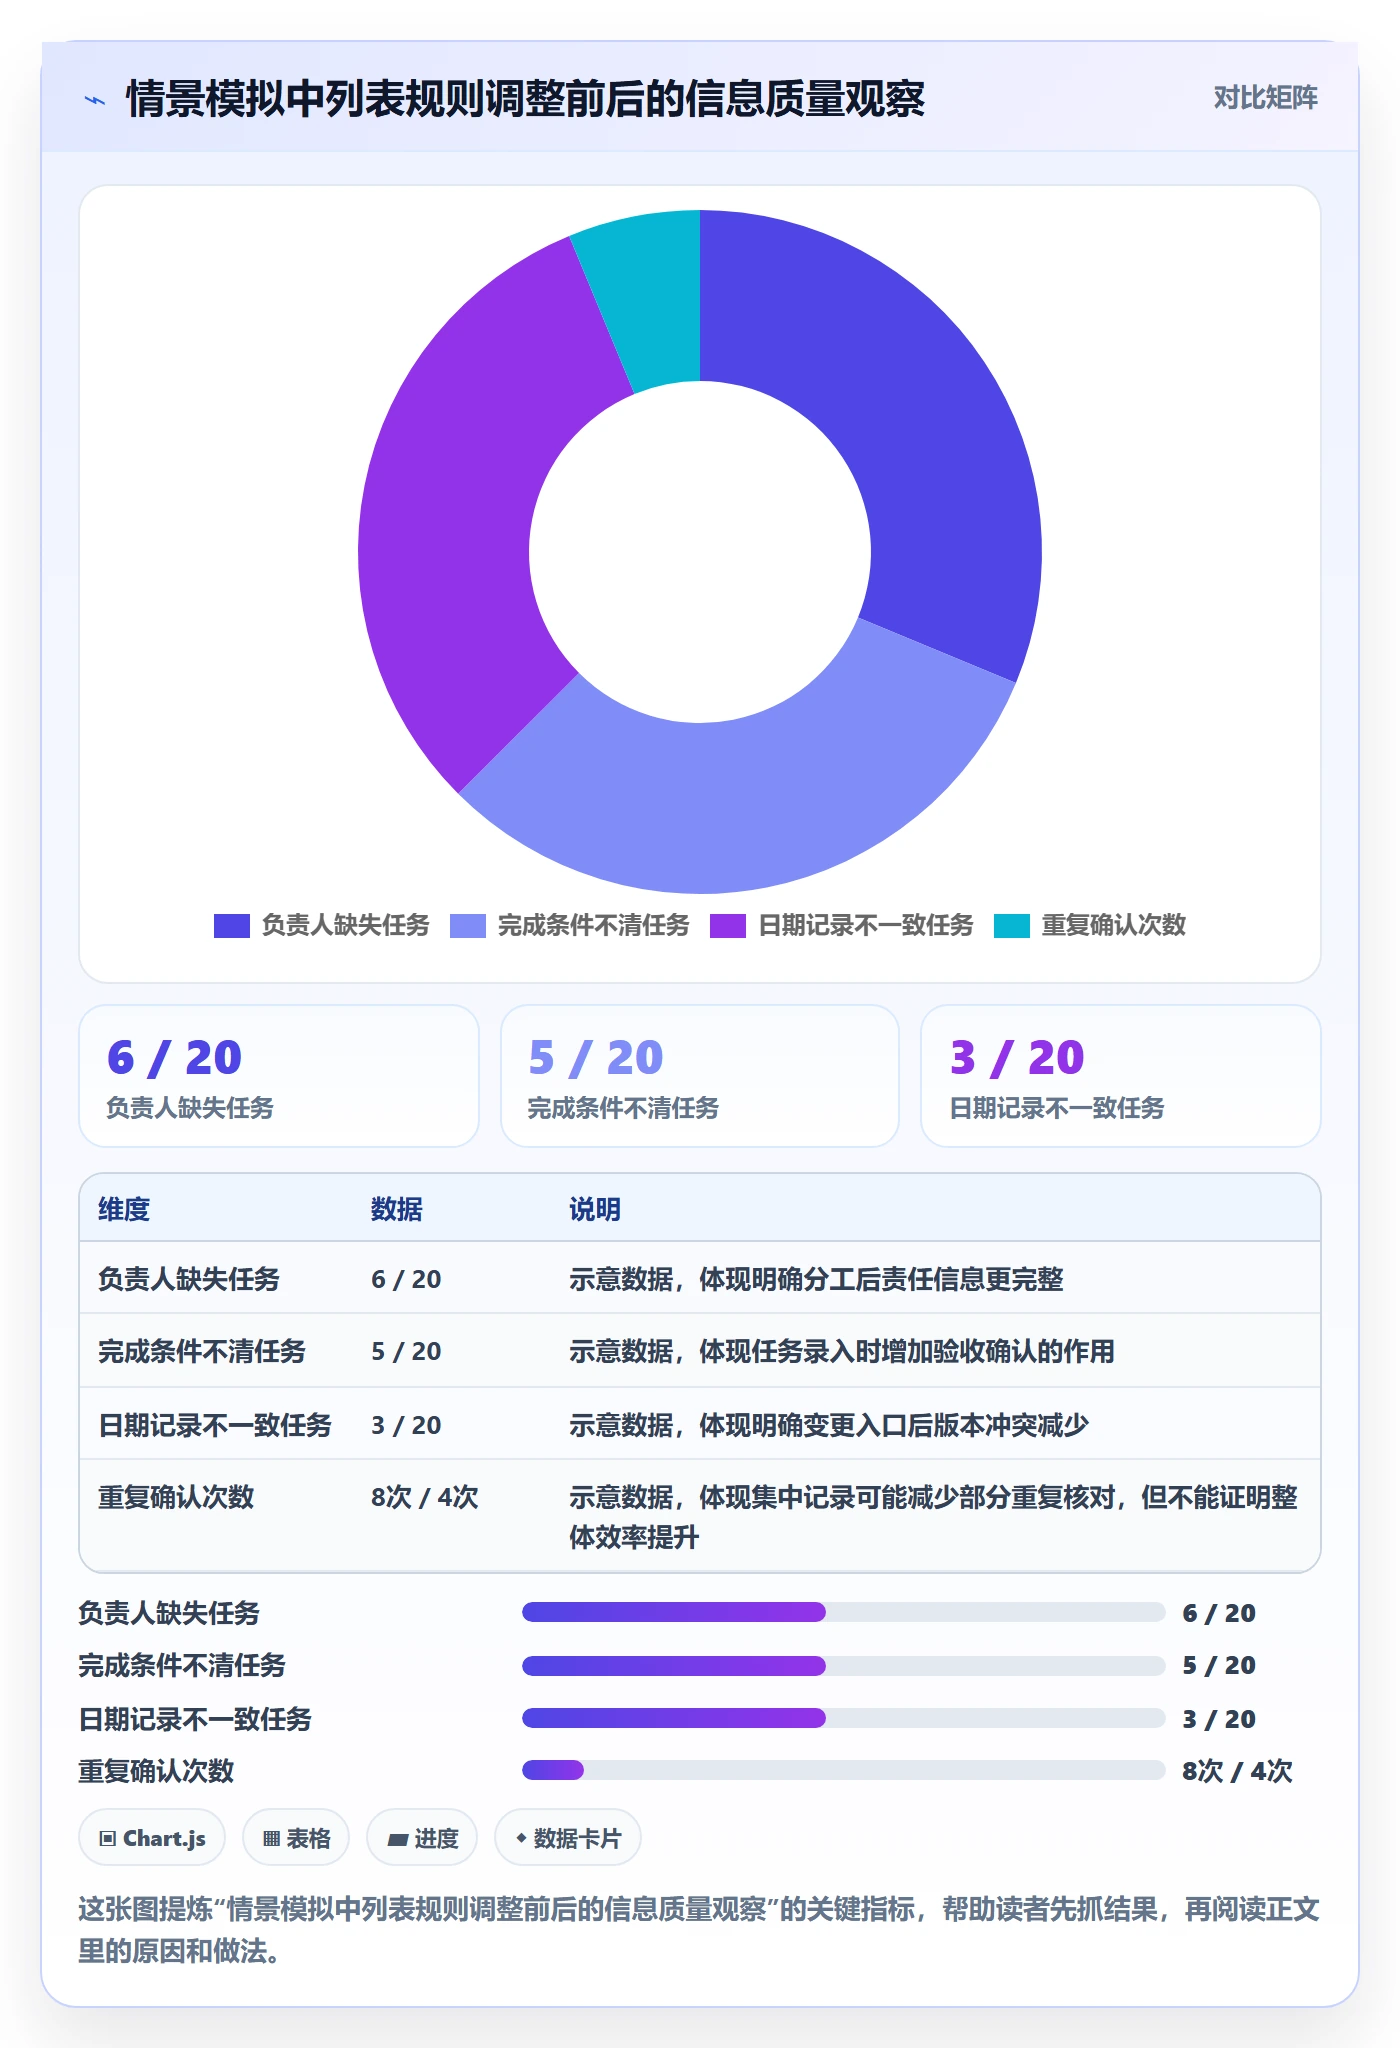This screenshot has width=1400, height=2048.
Task: Click description mentioning 版本冲突减少
Action: pyautogui.click(x=829, y=1425)
